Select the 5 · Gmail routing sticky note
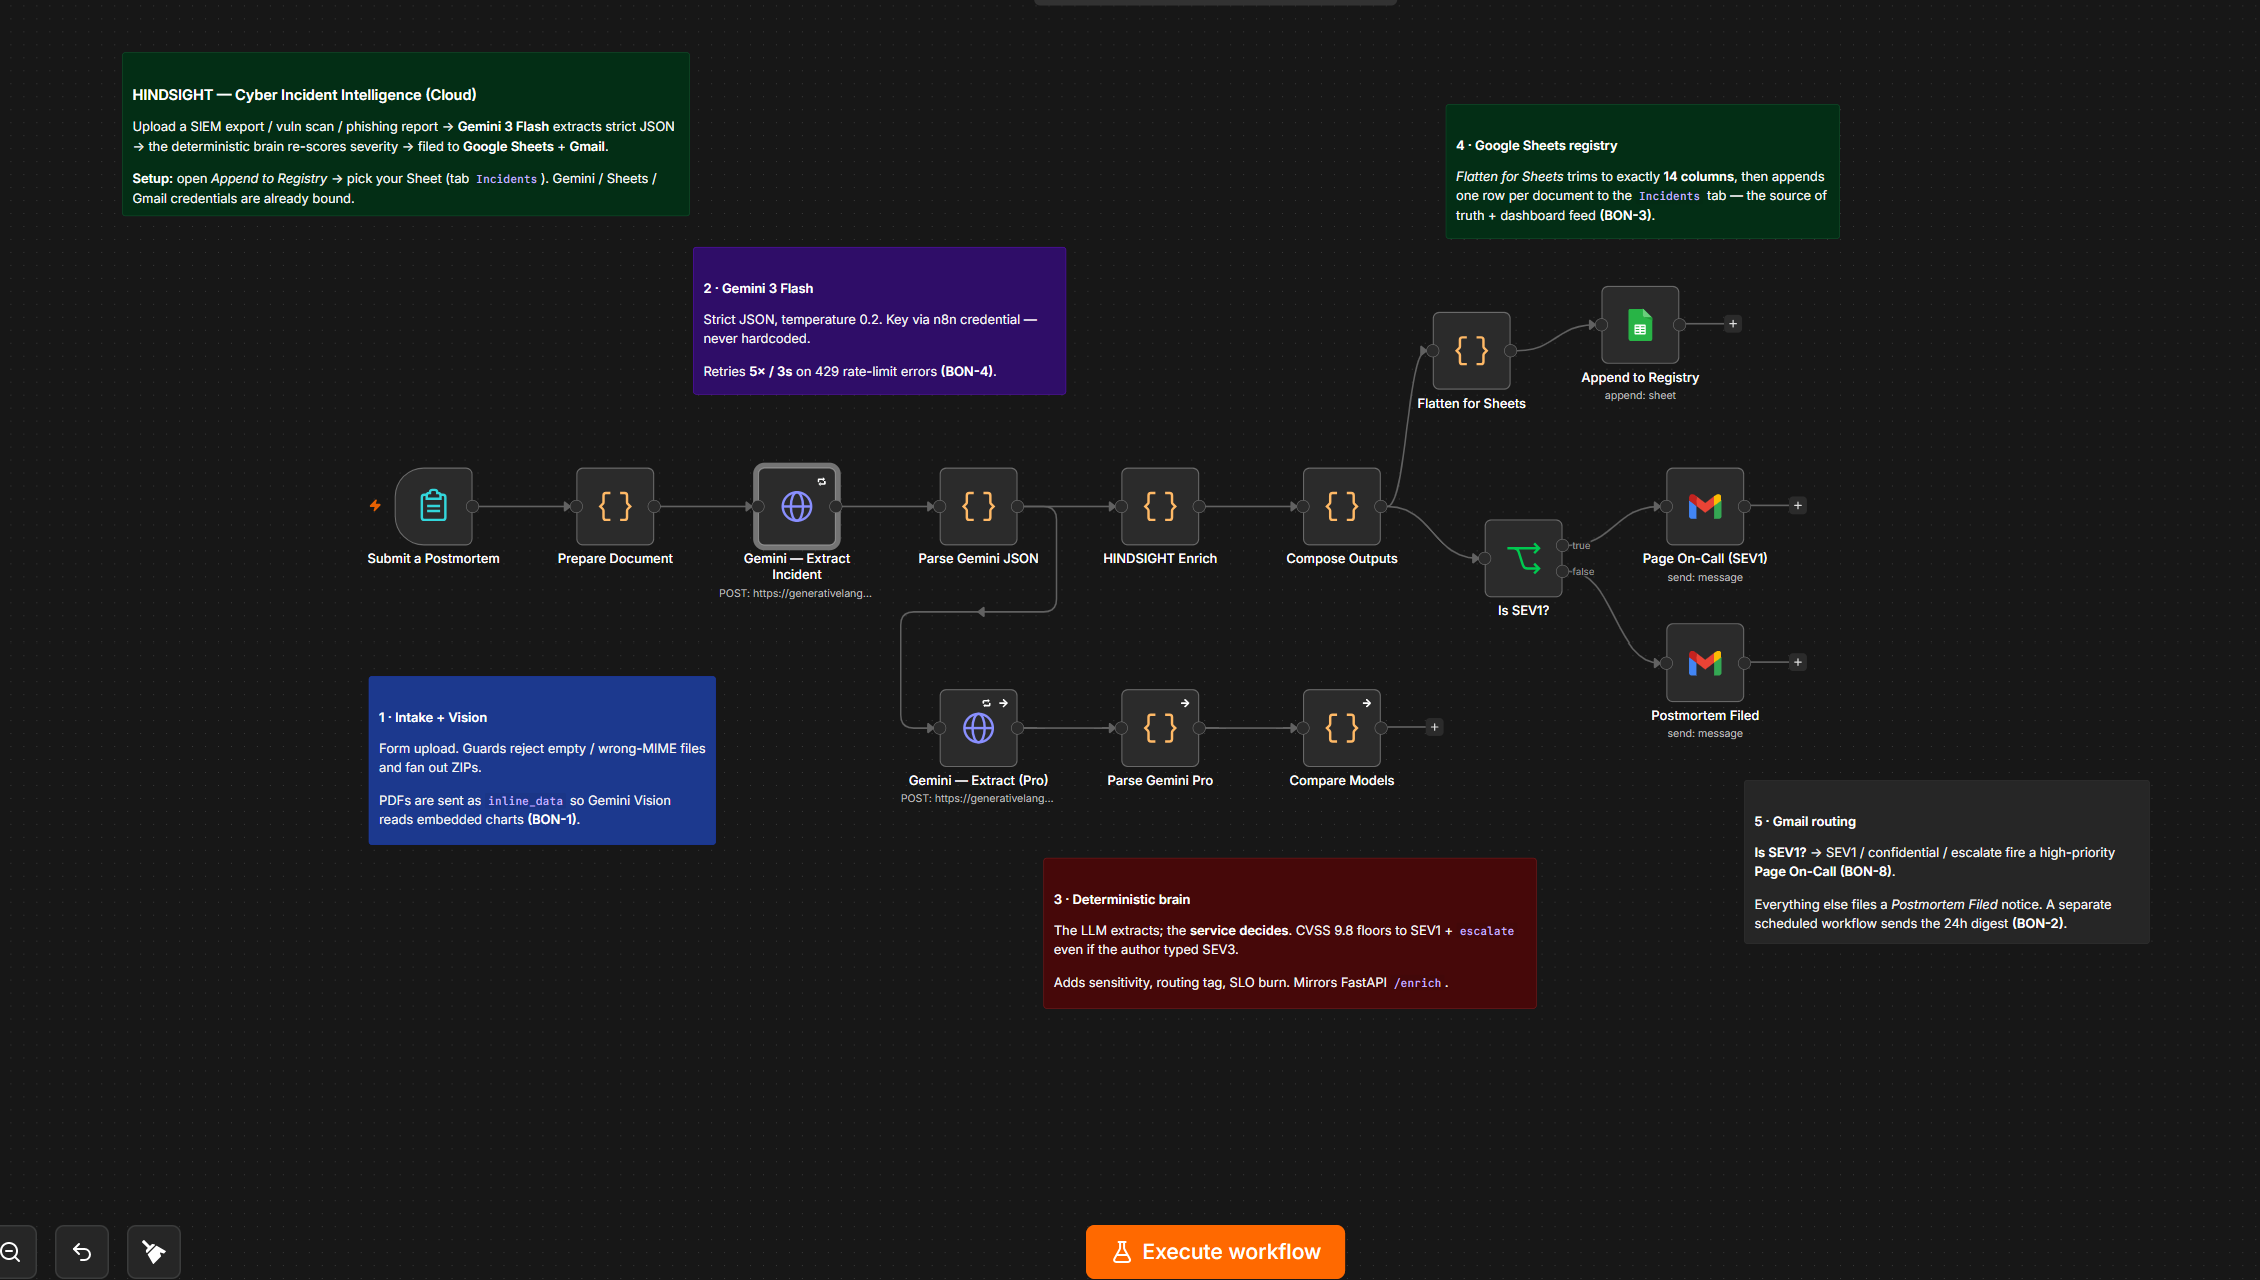2260x1280 pixels. (x=1946, y=862)
